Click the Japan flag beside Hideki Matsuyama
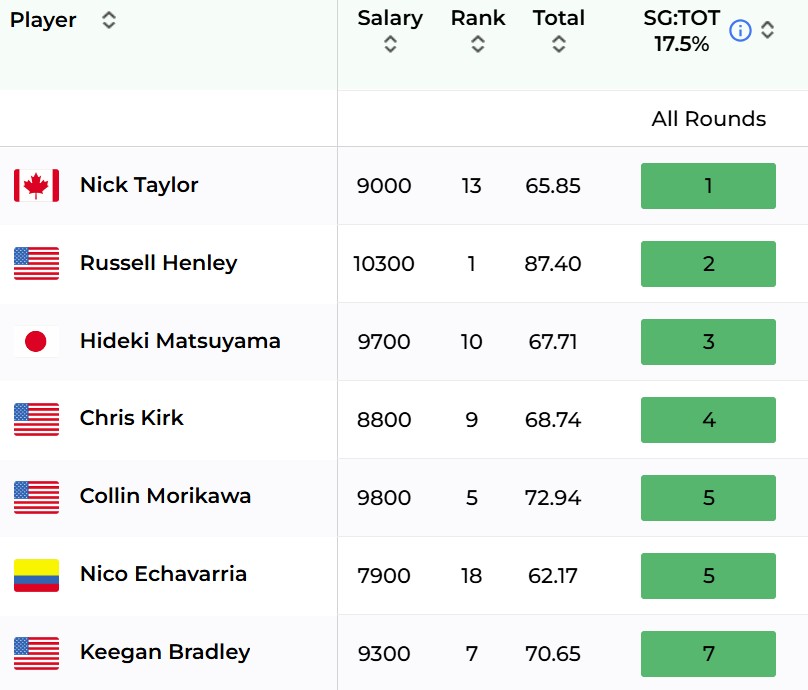The image size is (808, 690). click(36, 341)
